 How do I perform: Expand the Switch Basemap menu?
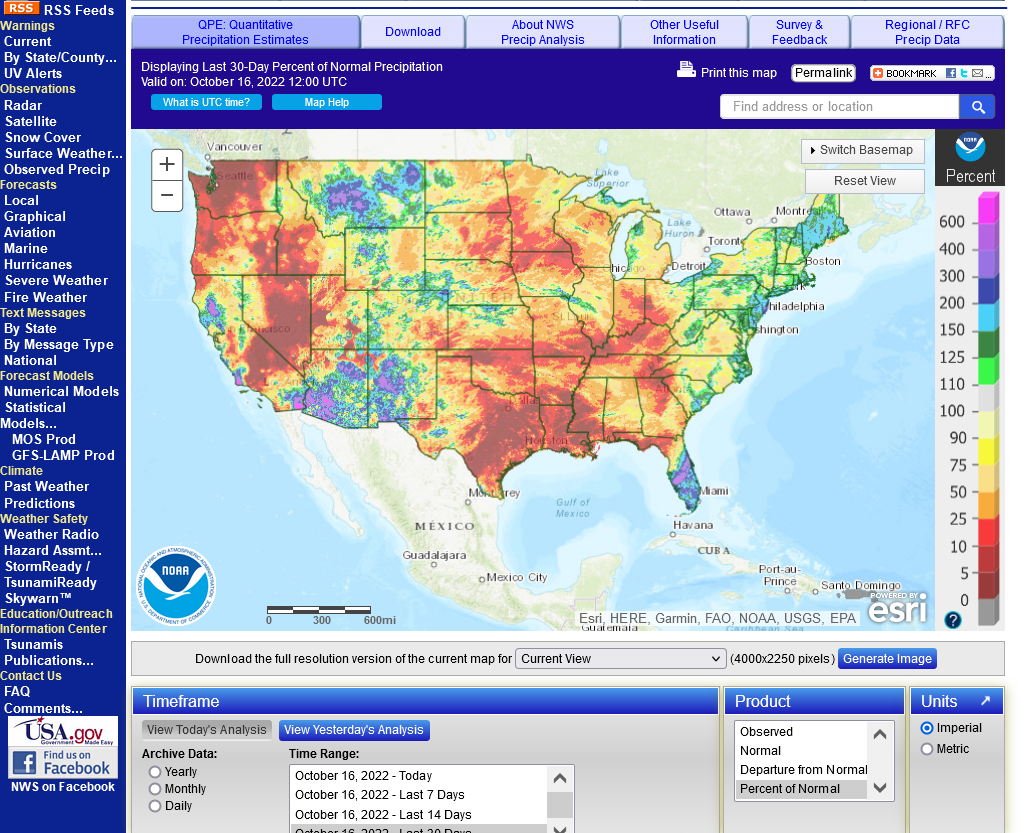click(862, 150)
